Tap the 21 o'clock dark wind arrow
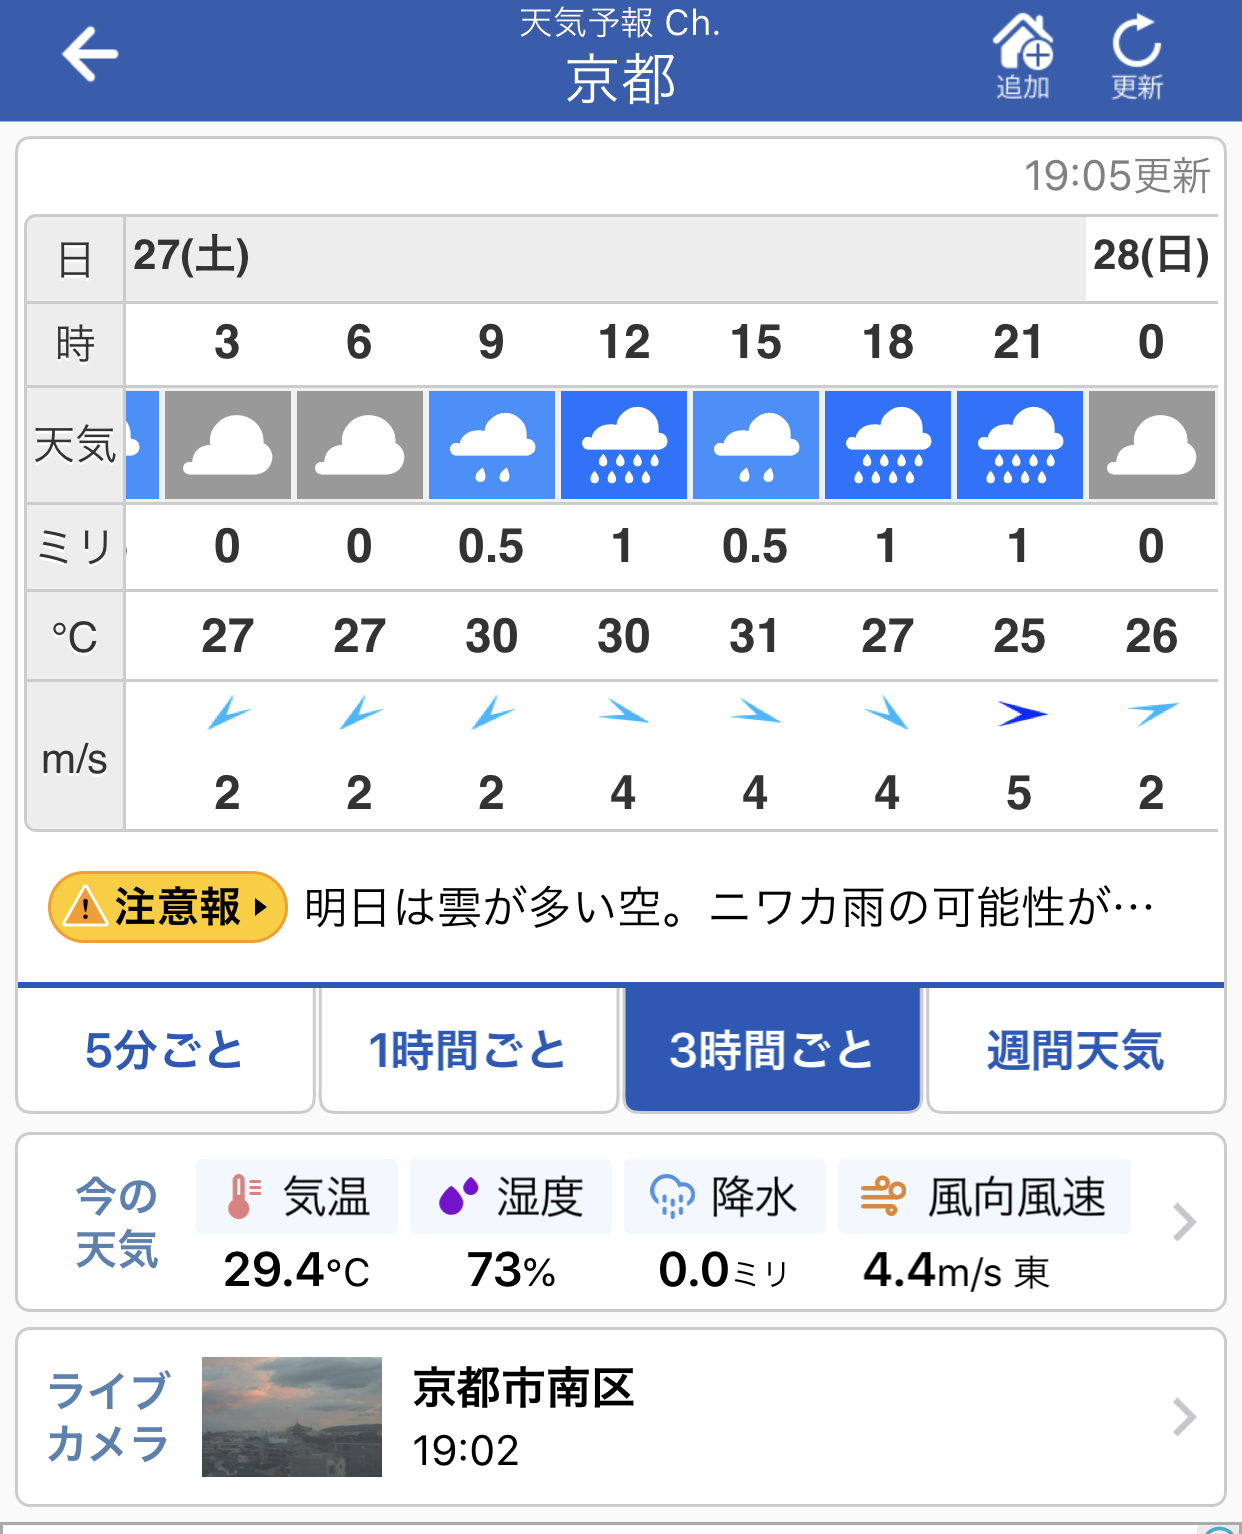Viewport: 1242px width, 1534px height. pos(1021,714)
